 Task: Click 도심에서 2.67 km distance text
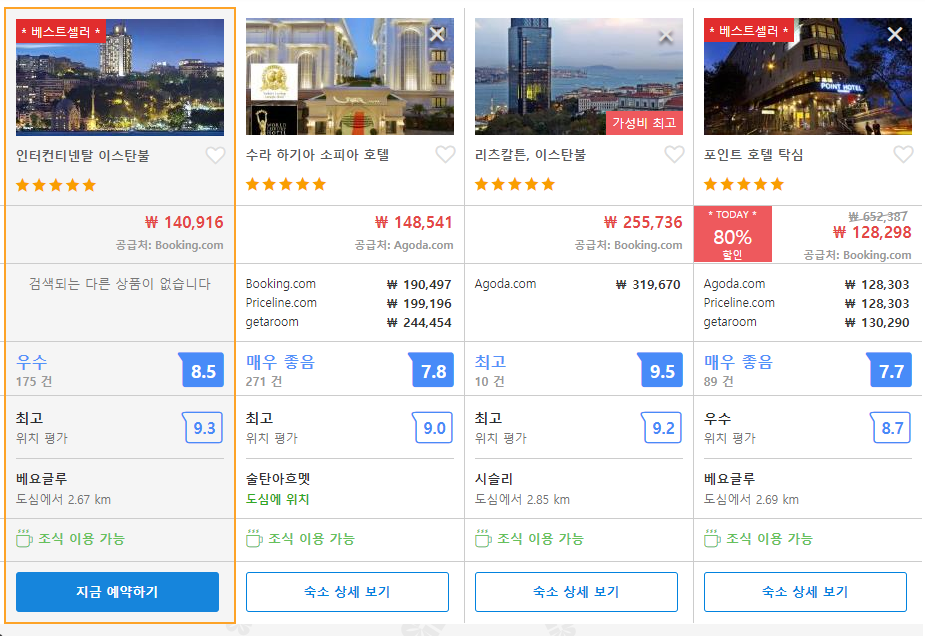[63, 499]
